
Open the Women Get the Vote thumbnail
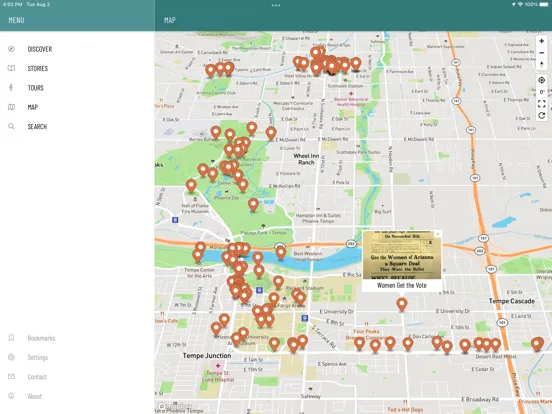pos(402,255)
